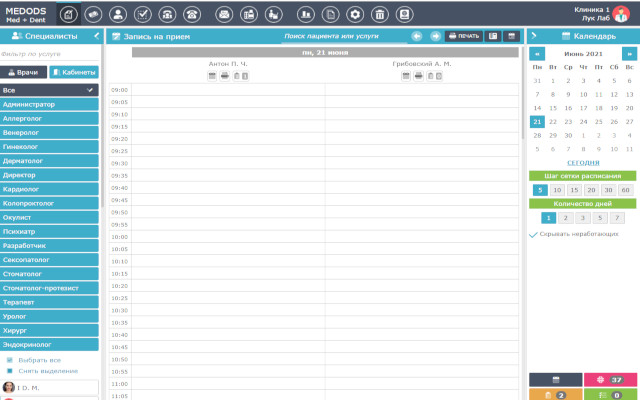Open the call center operator phone icon

[167, 15]
